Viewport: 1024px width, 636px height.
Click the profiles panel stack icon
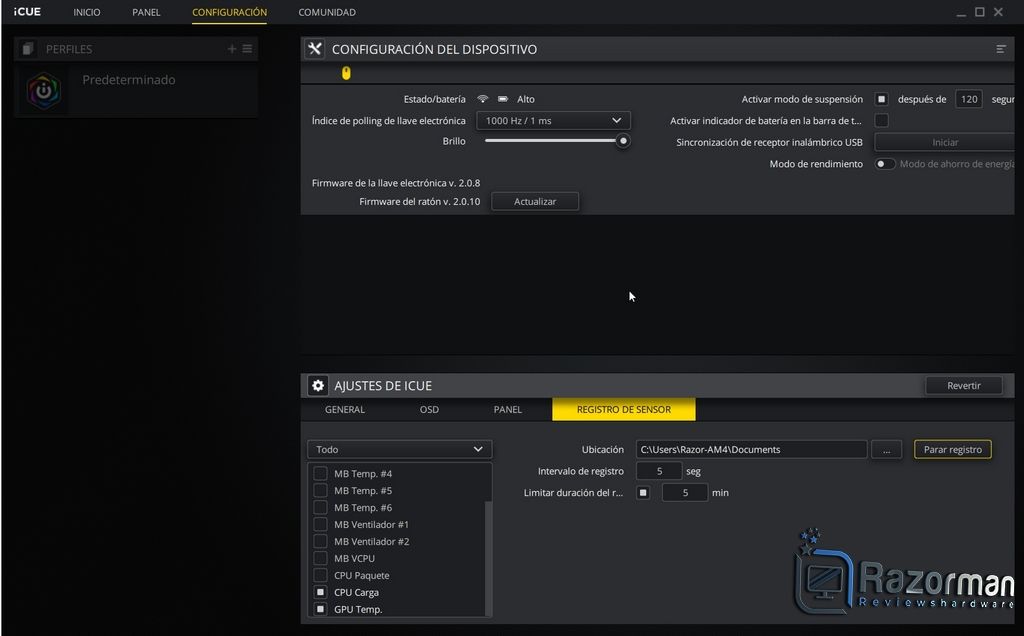(27, 49)
